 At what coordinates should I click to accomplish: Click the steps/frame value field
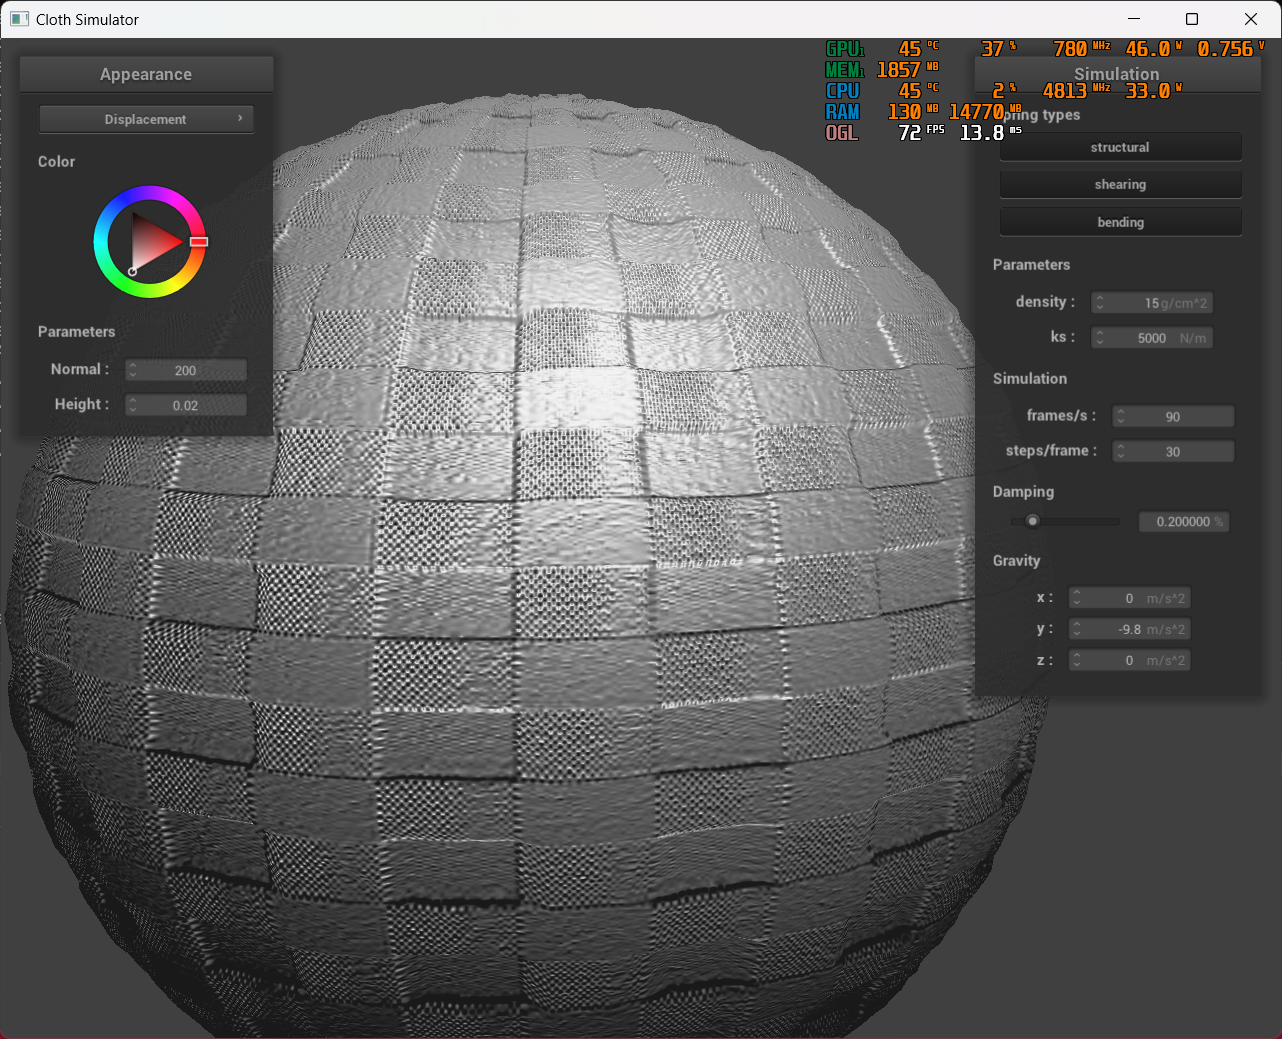point(1173,452)
